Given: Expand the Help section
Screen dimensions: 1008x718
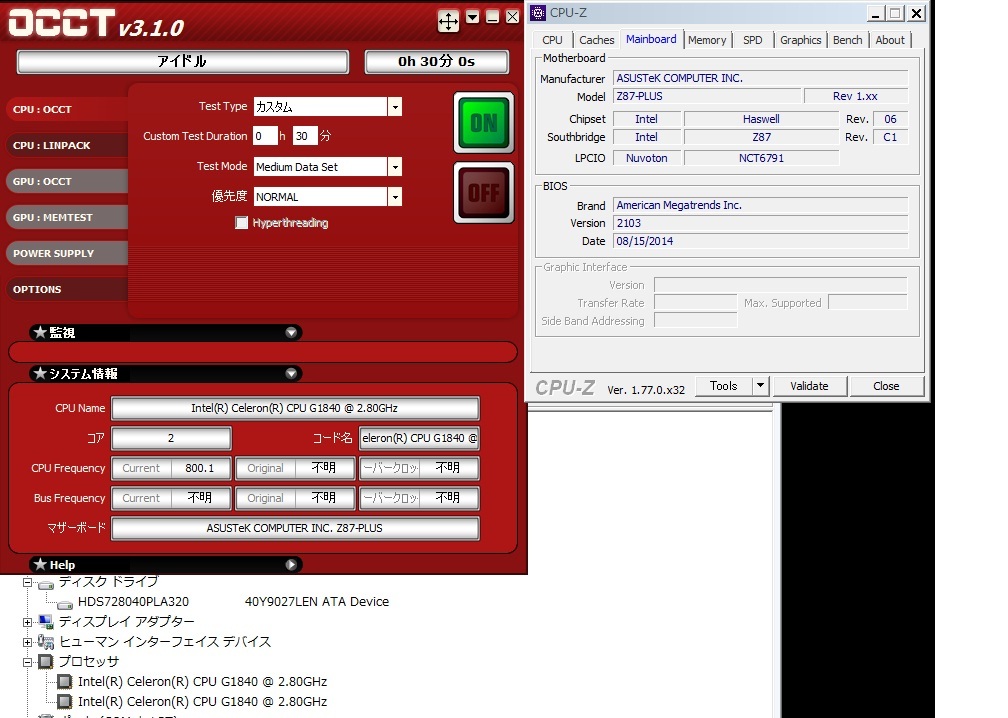Looking at the screenshot, I should [291, 564].
